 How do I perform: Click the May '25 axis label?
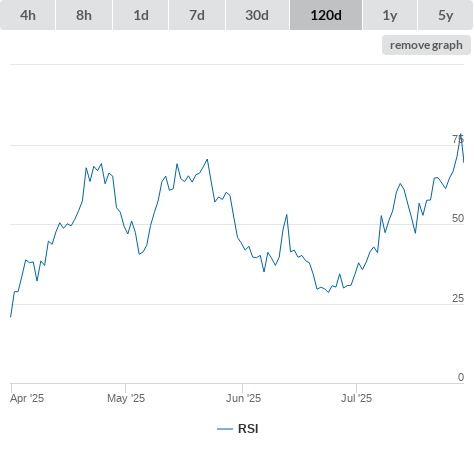click(x=126, y=398)
